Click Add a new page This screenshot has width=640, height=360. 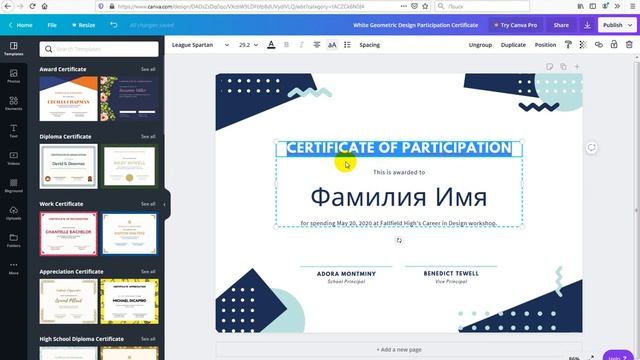pyautogui.click(x=399, y=350)
